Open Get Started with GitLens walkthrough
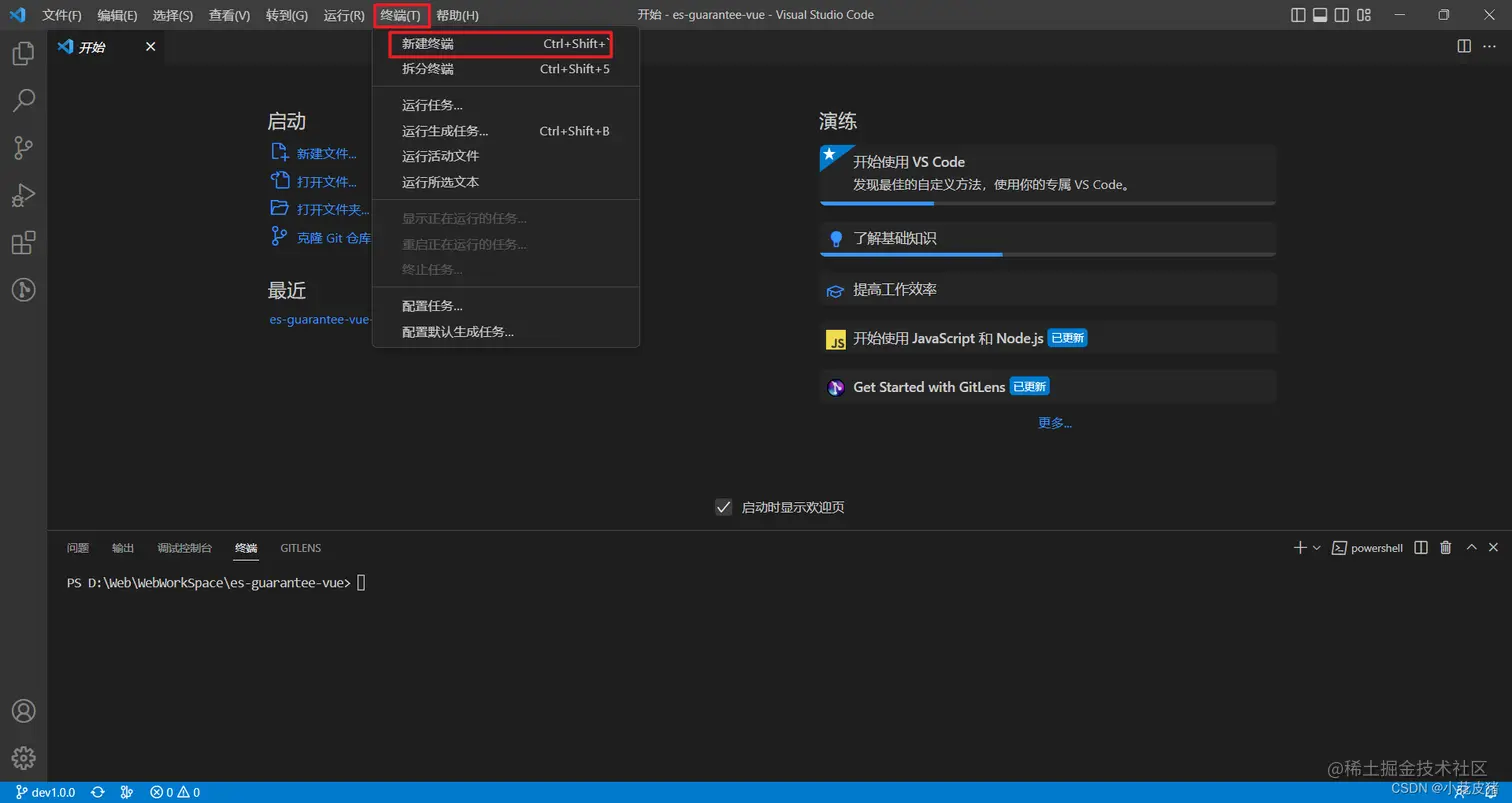Screen dimensions: 1512x803 [x=1048, y=387]
